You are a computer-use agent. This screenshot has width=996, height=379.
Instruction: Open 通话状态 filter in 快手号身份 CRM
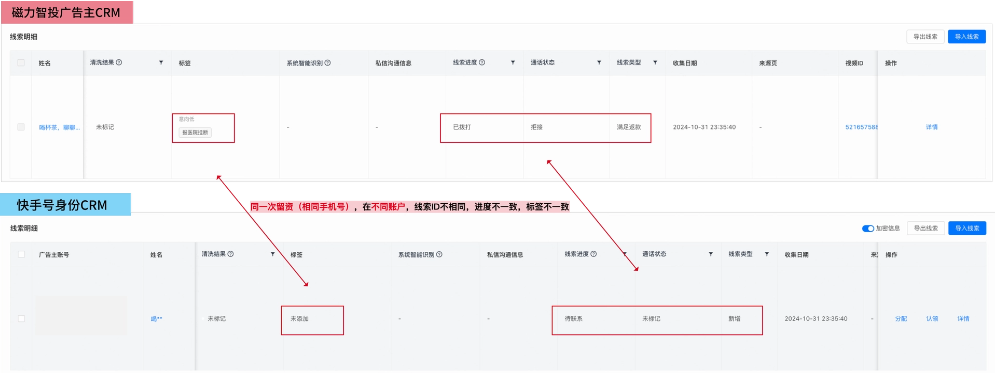710,254
